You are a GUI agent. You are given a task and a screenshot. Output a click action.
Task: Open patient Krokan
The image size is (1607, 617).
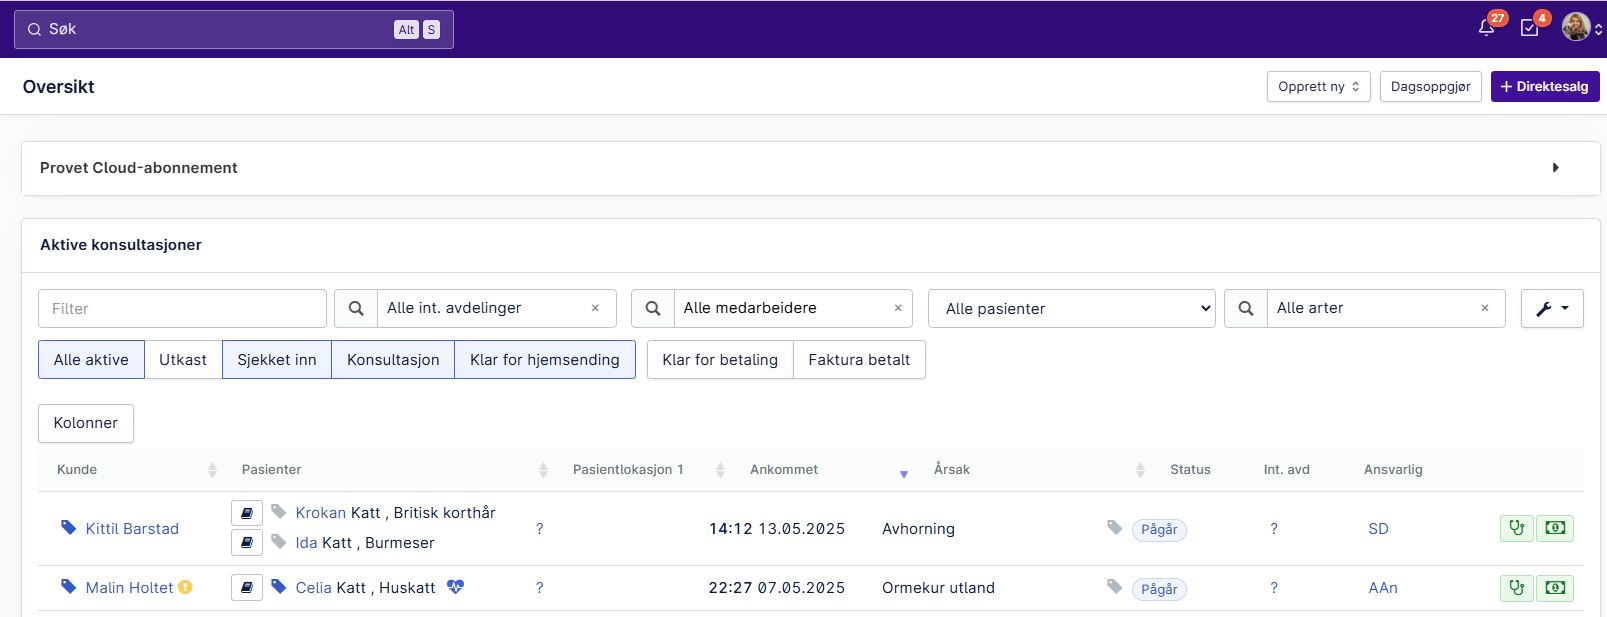coord(320,513)
